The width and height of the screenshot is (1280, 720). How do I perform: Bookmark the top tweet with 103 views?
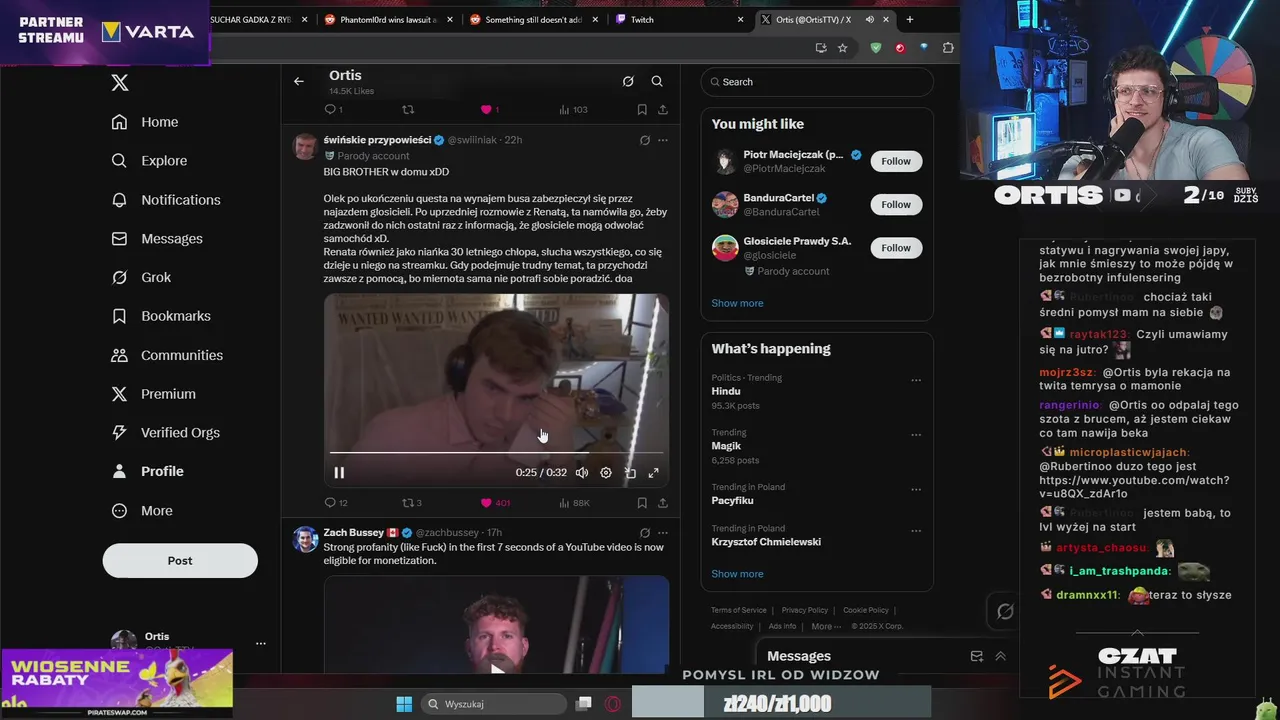tap(642, 110)
